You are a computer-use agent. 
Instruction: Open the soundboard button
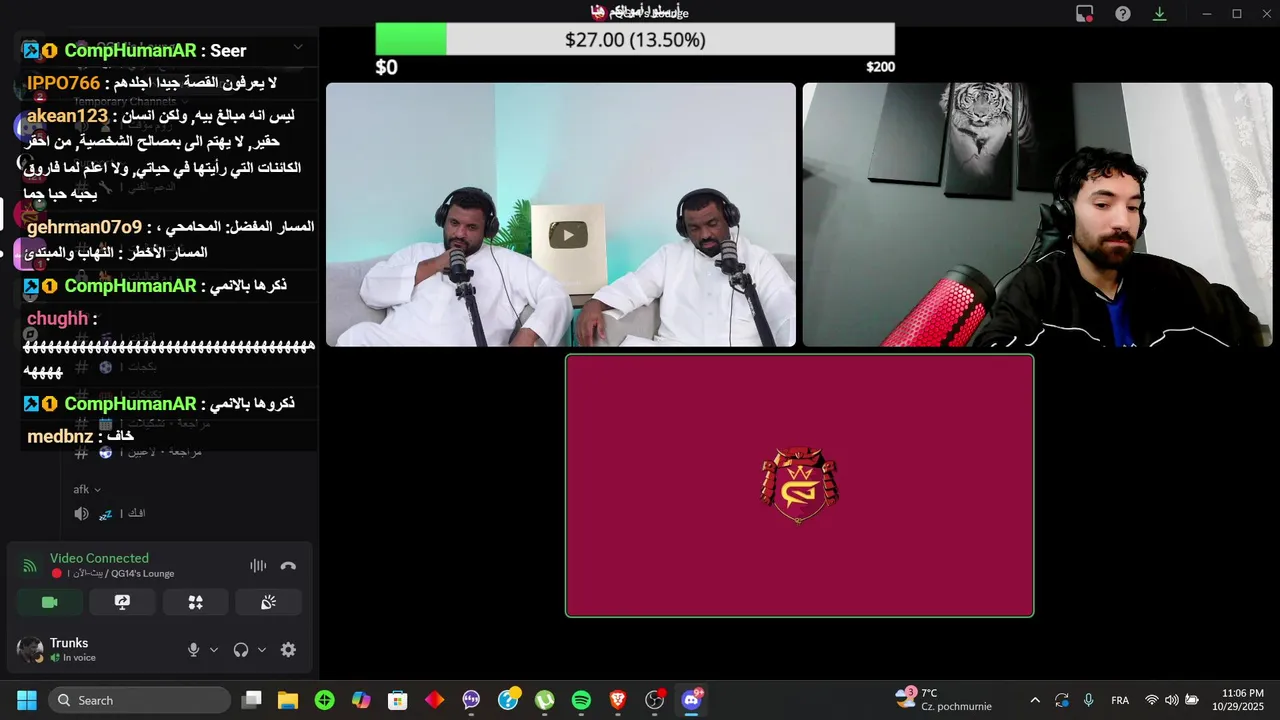tap(268, 602)
